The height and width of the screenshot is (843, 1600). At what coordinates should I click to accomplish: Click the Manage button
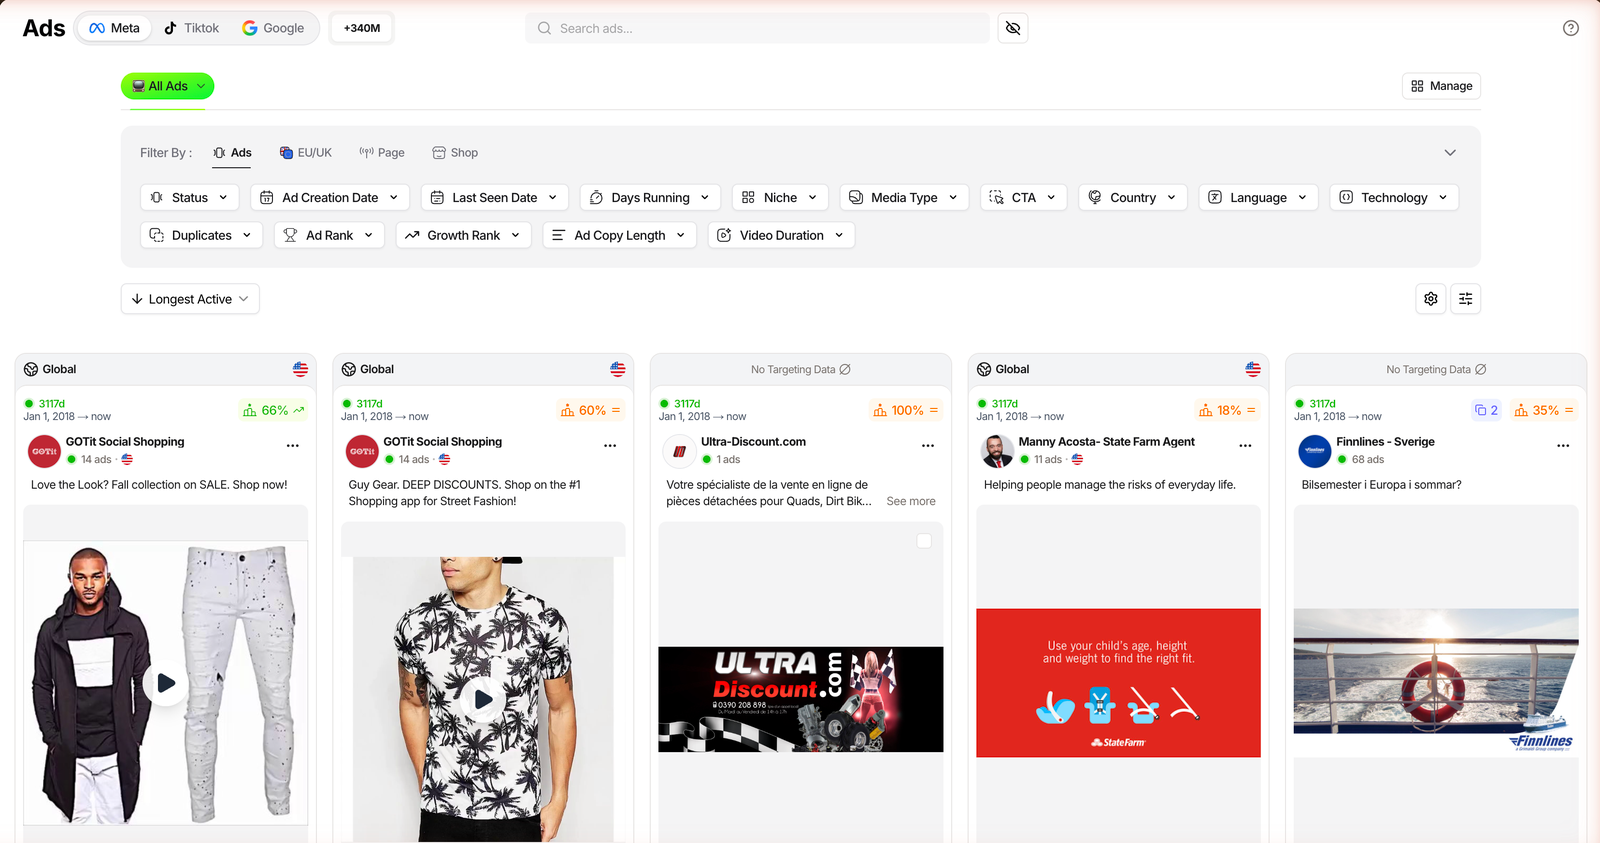[1441, 86]
